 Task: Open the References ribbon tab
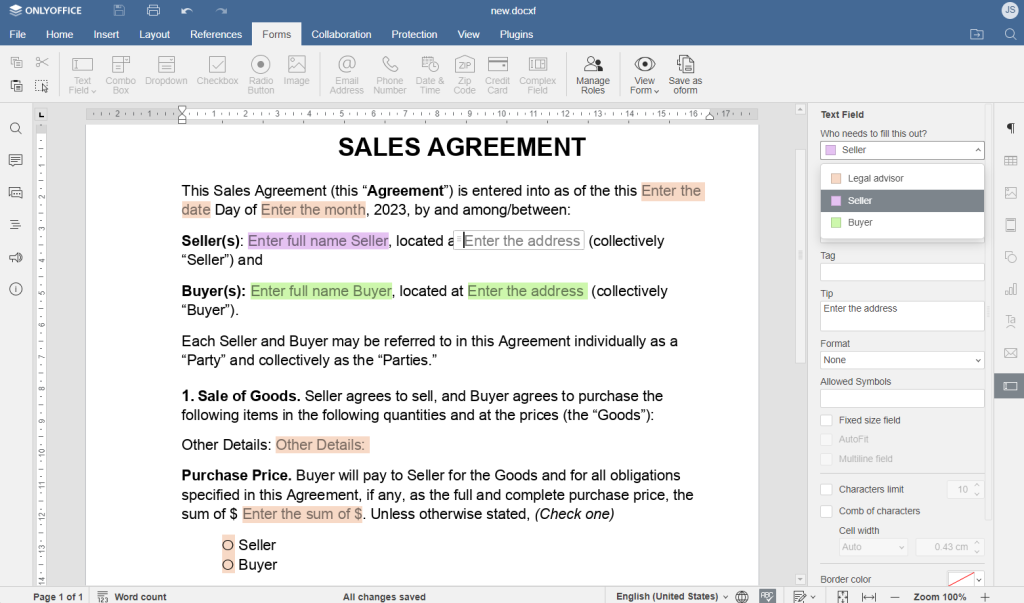215,33
